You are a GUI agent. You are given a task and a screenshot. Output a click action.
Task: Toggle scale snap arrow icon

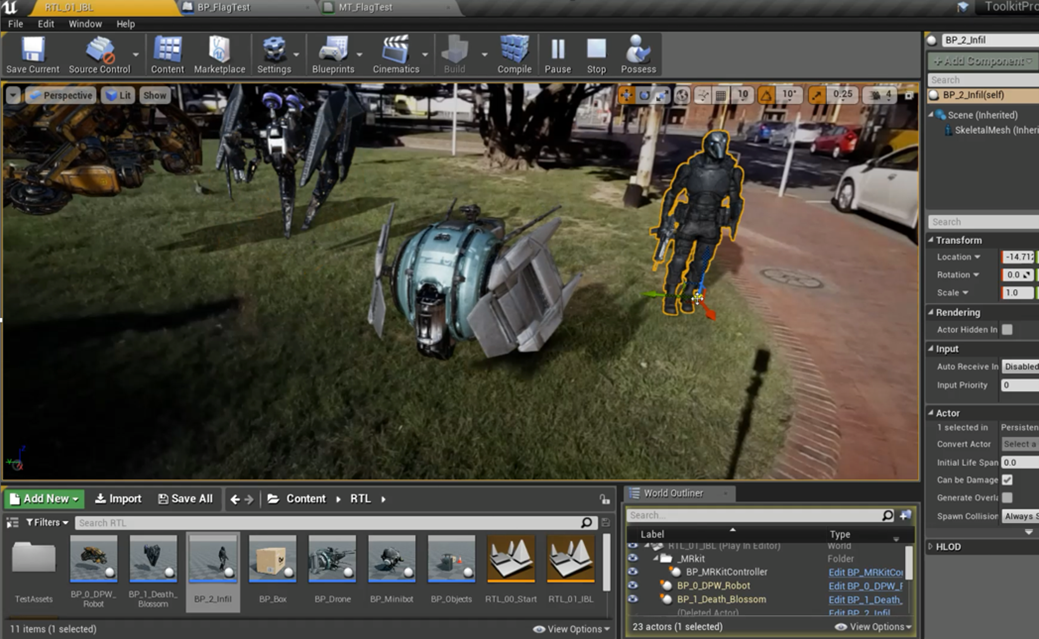[816, 95]
